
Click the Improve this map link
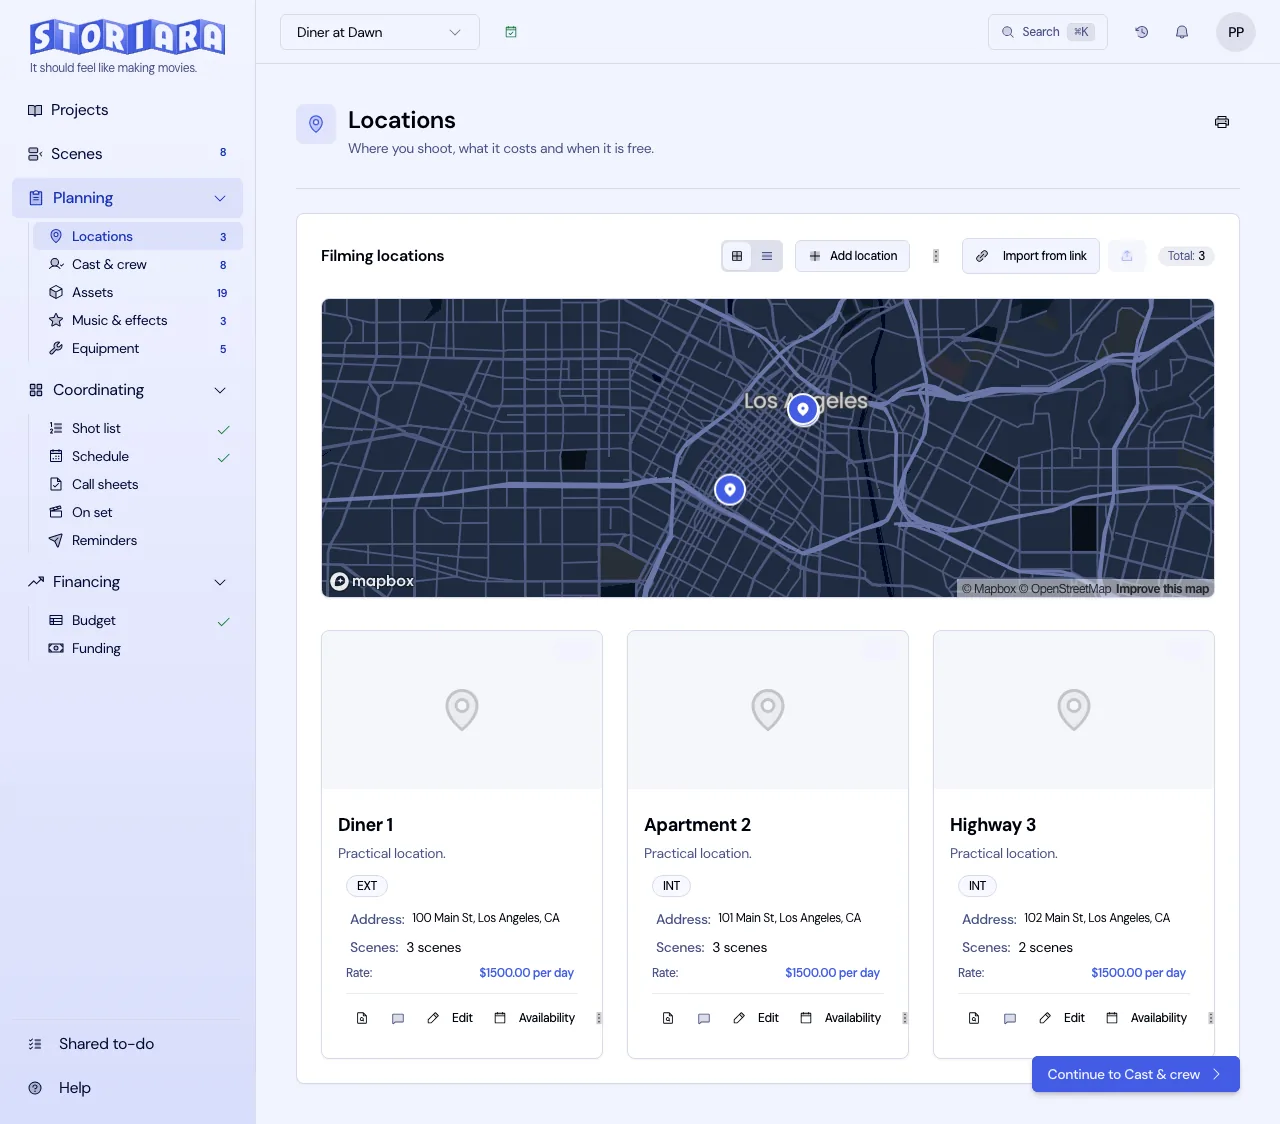point(1162,589)
